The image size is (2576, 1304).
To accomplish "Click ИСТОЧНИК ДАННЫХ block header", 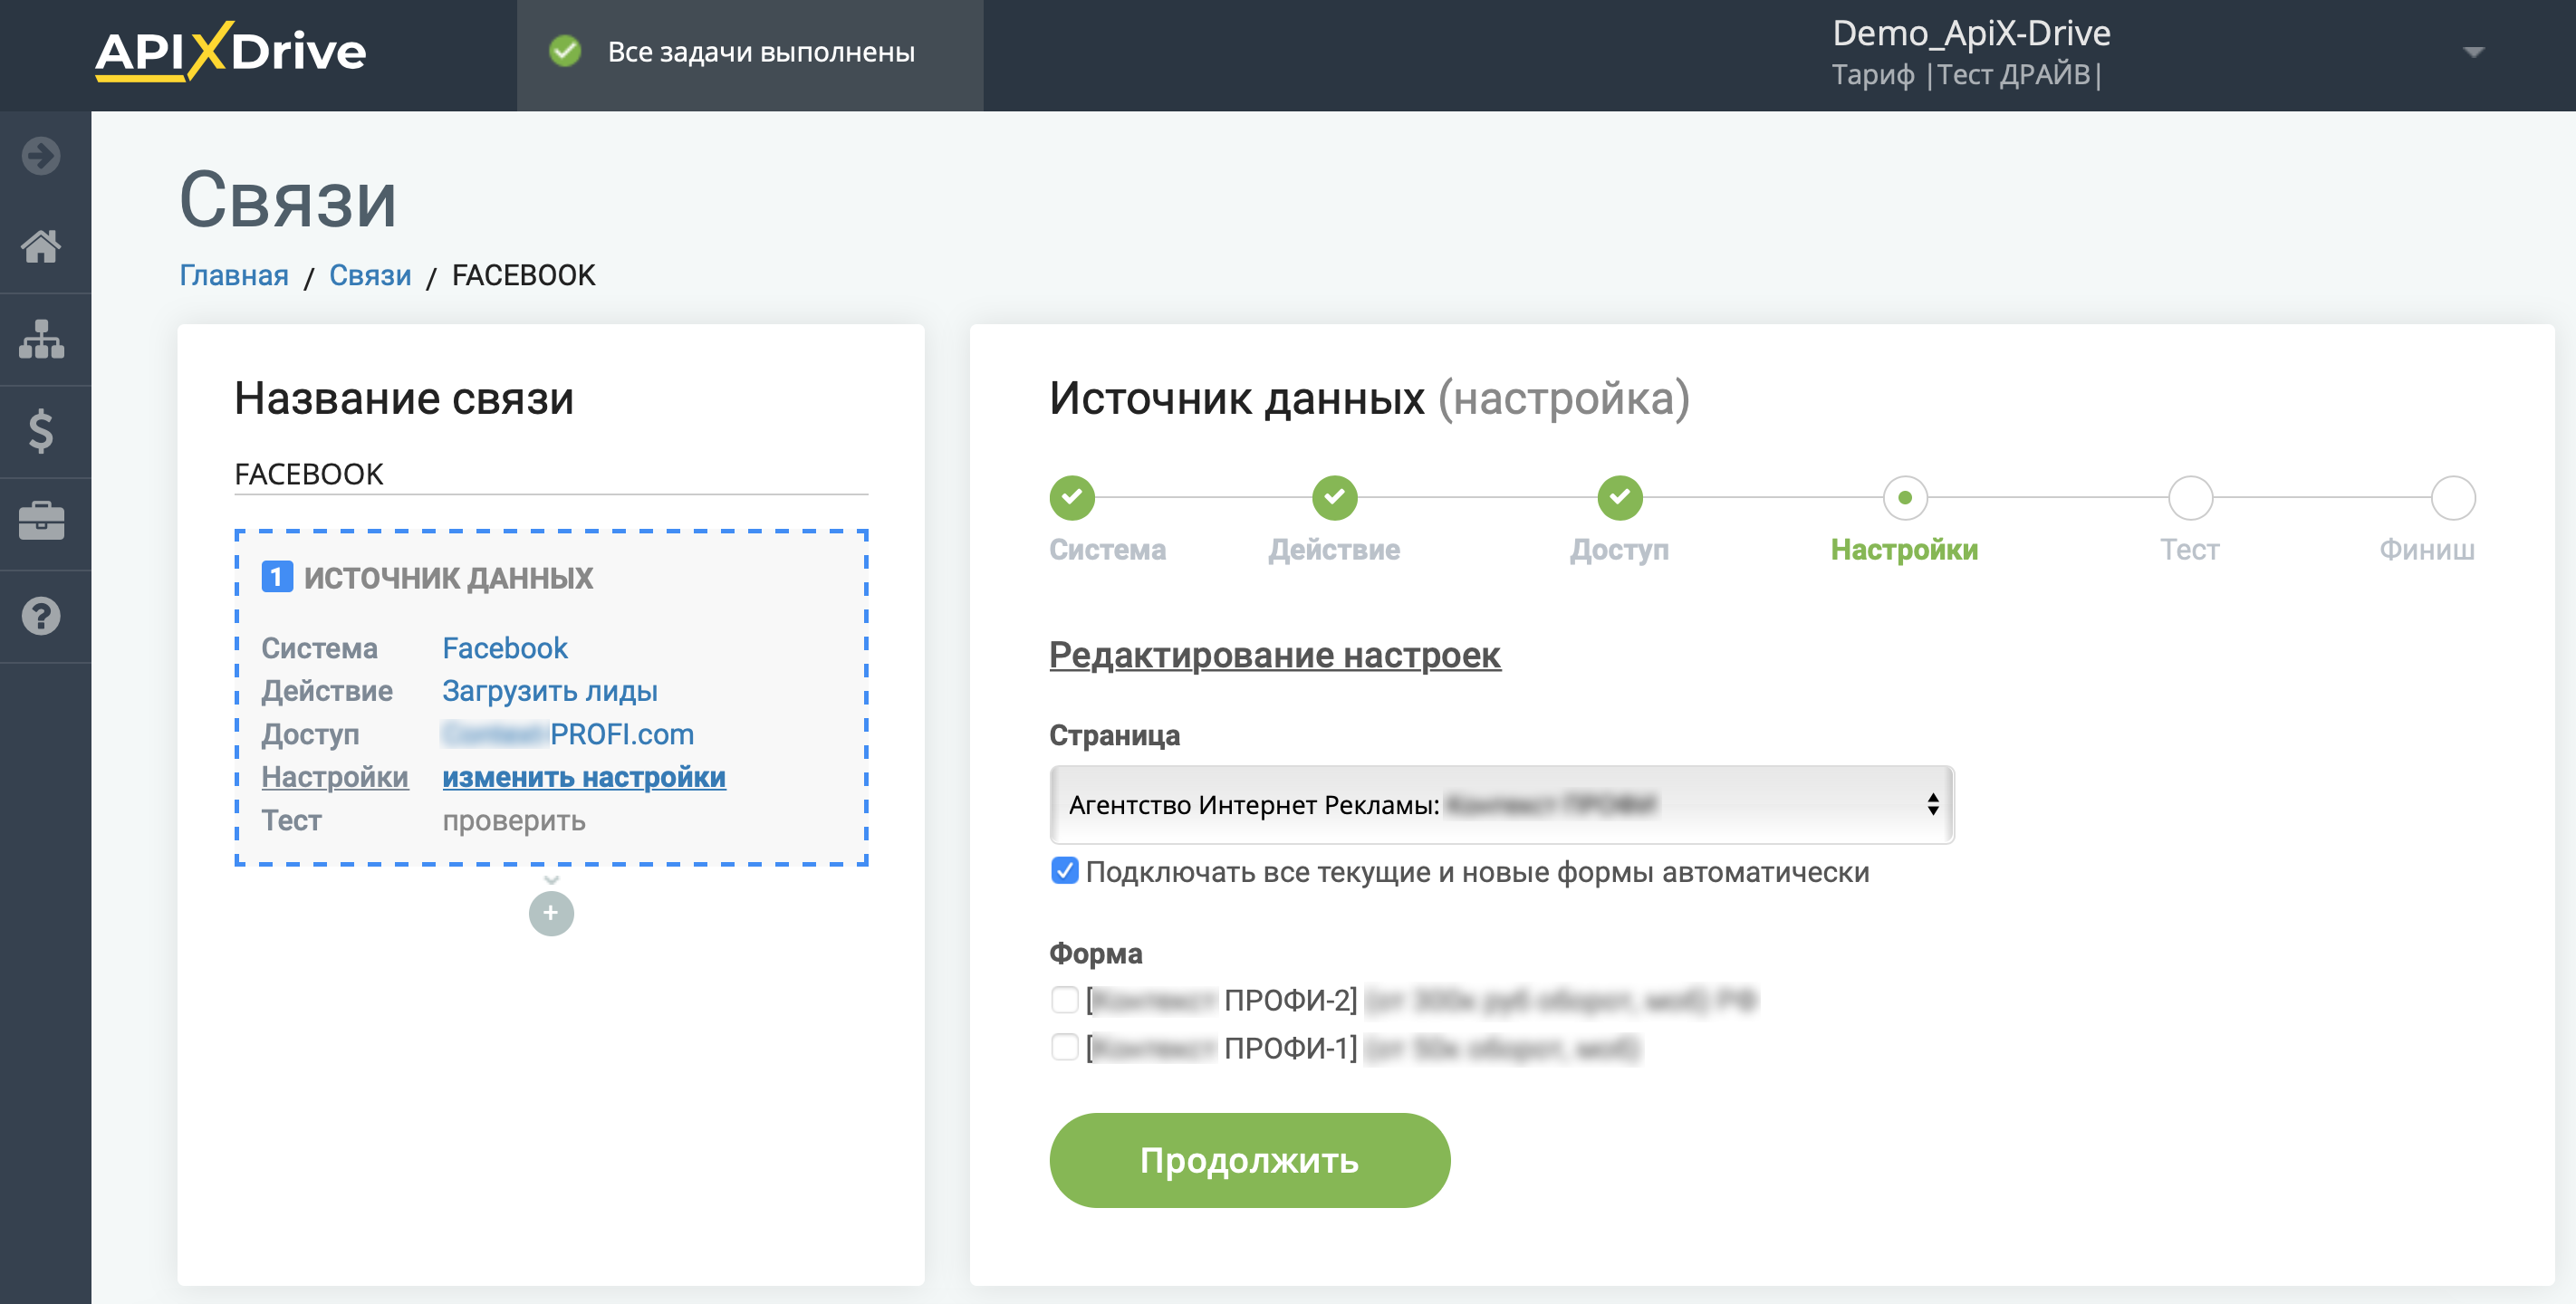I will click(x=448, y=577).
